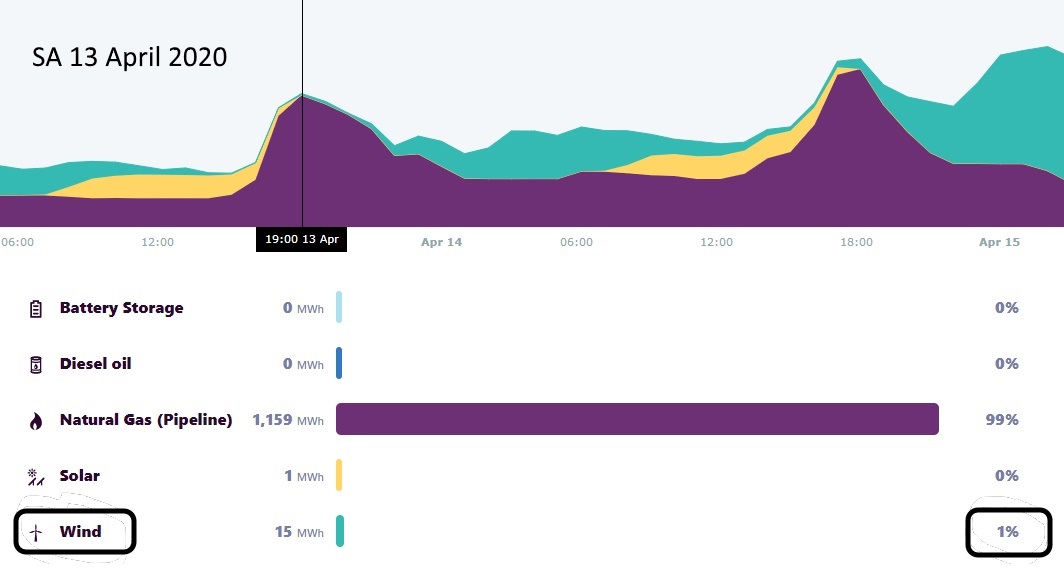This screenshot has height=571, width=1064.
Task: Click the Diesel oil barrel icon
Action: pos(36,364)
